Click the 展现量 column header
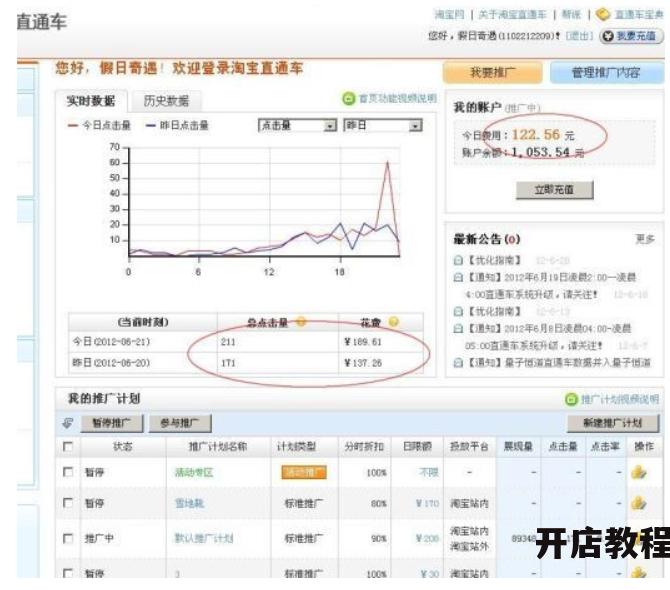The width and height of the screenshot is (670, 590). (x=518, y=447)
